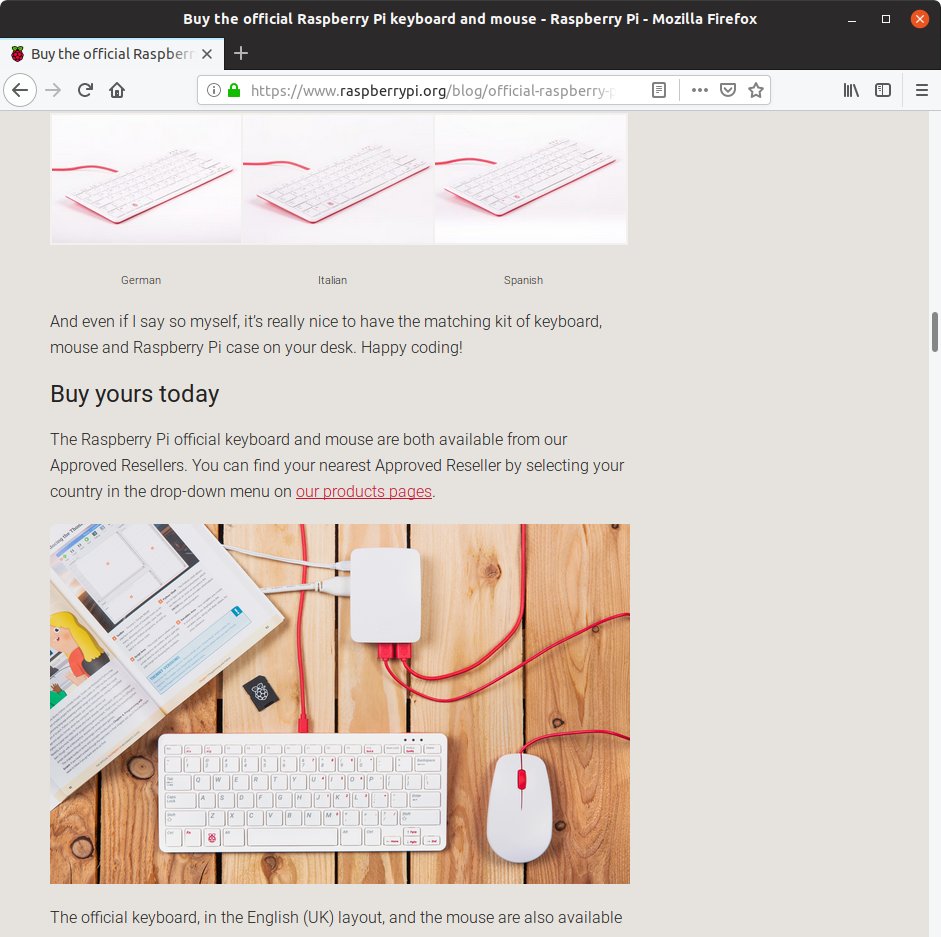The width and height of the screenshot is (941, 937).
Task: Click the Italian caption text
Action: click(x=332, y=280)
